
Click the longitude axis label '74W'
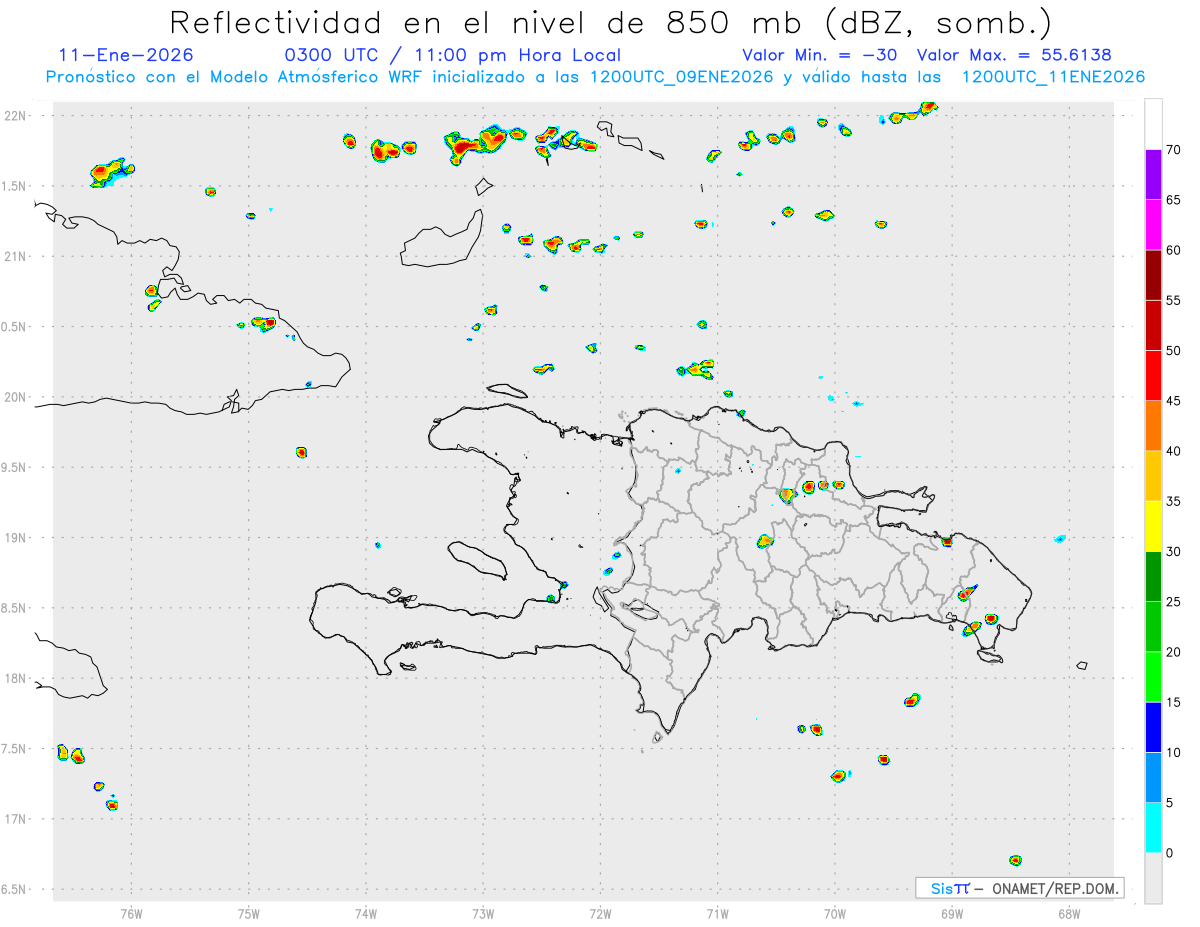click(366, 913)
